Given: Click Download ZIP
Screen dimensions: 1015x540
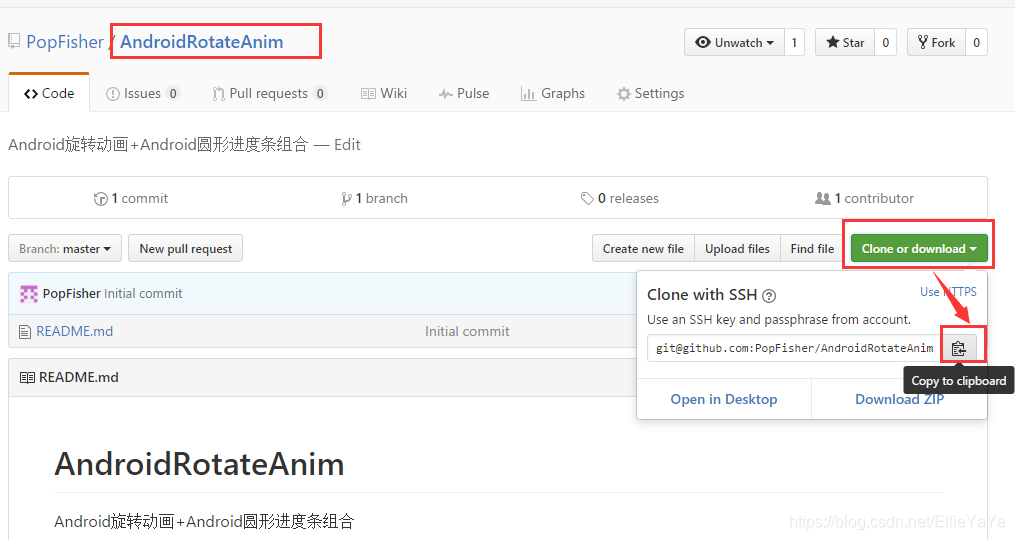Looking at the screenshot, I should pyautogui.click(x=900, y=399).
